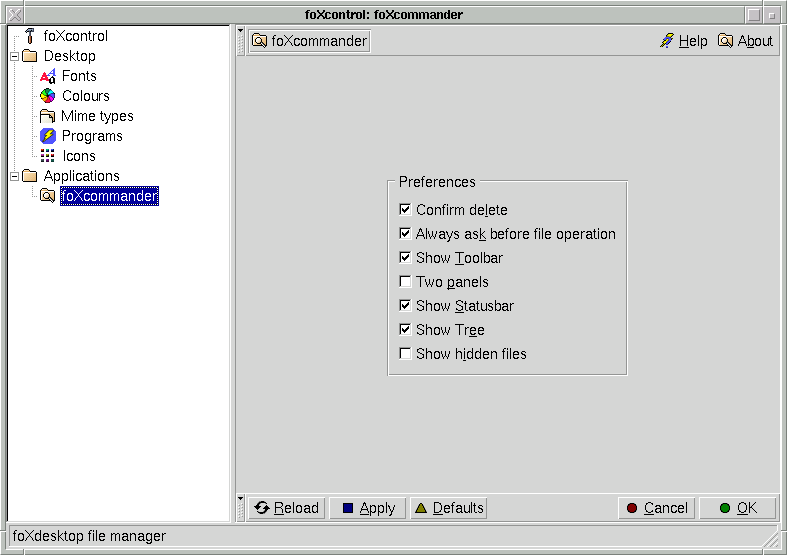This screenshot has height=555, width=787.
Task: Click Apply button label
Action: [x=377, y=508]
